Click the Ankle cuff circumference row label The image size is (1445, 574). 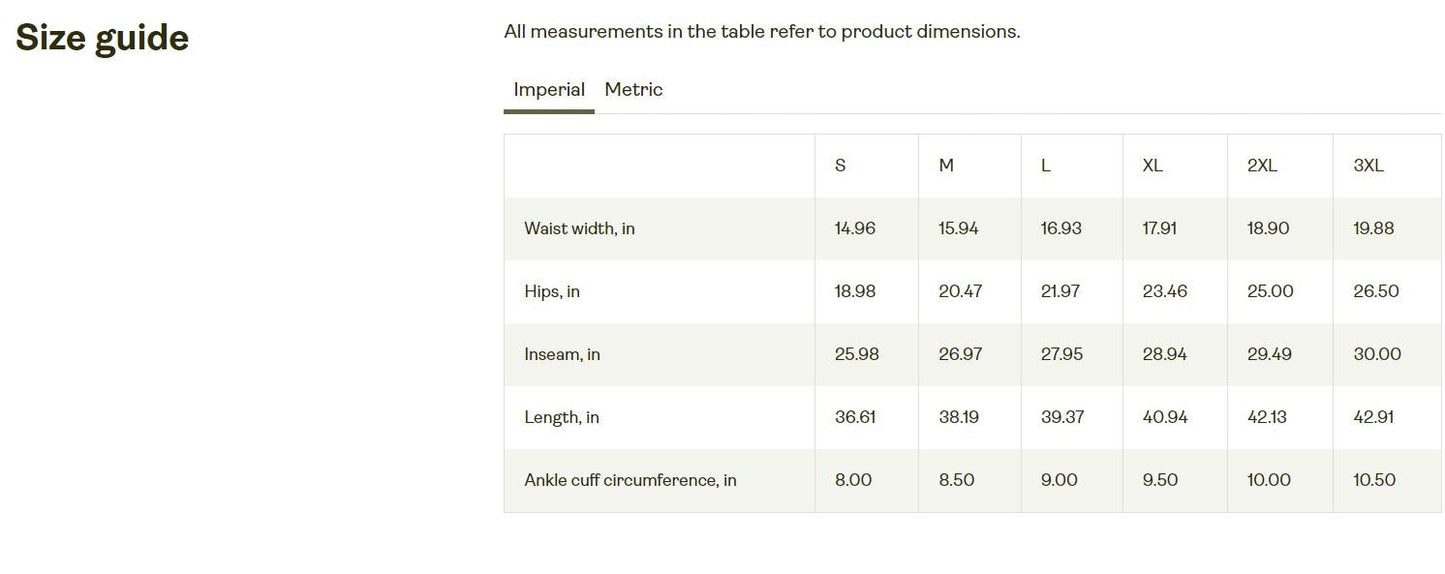(630, 481)
